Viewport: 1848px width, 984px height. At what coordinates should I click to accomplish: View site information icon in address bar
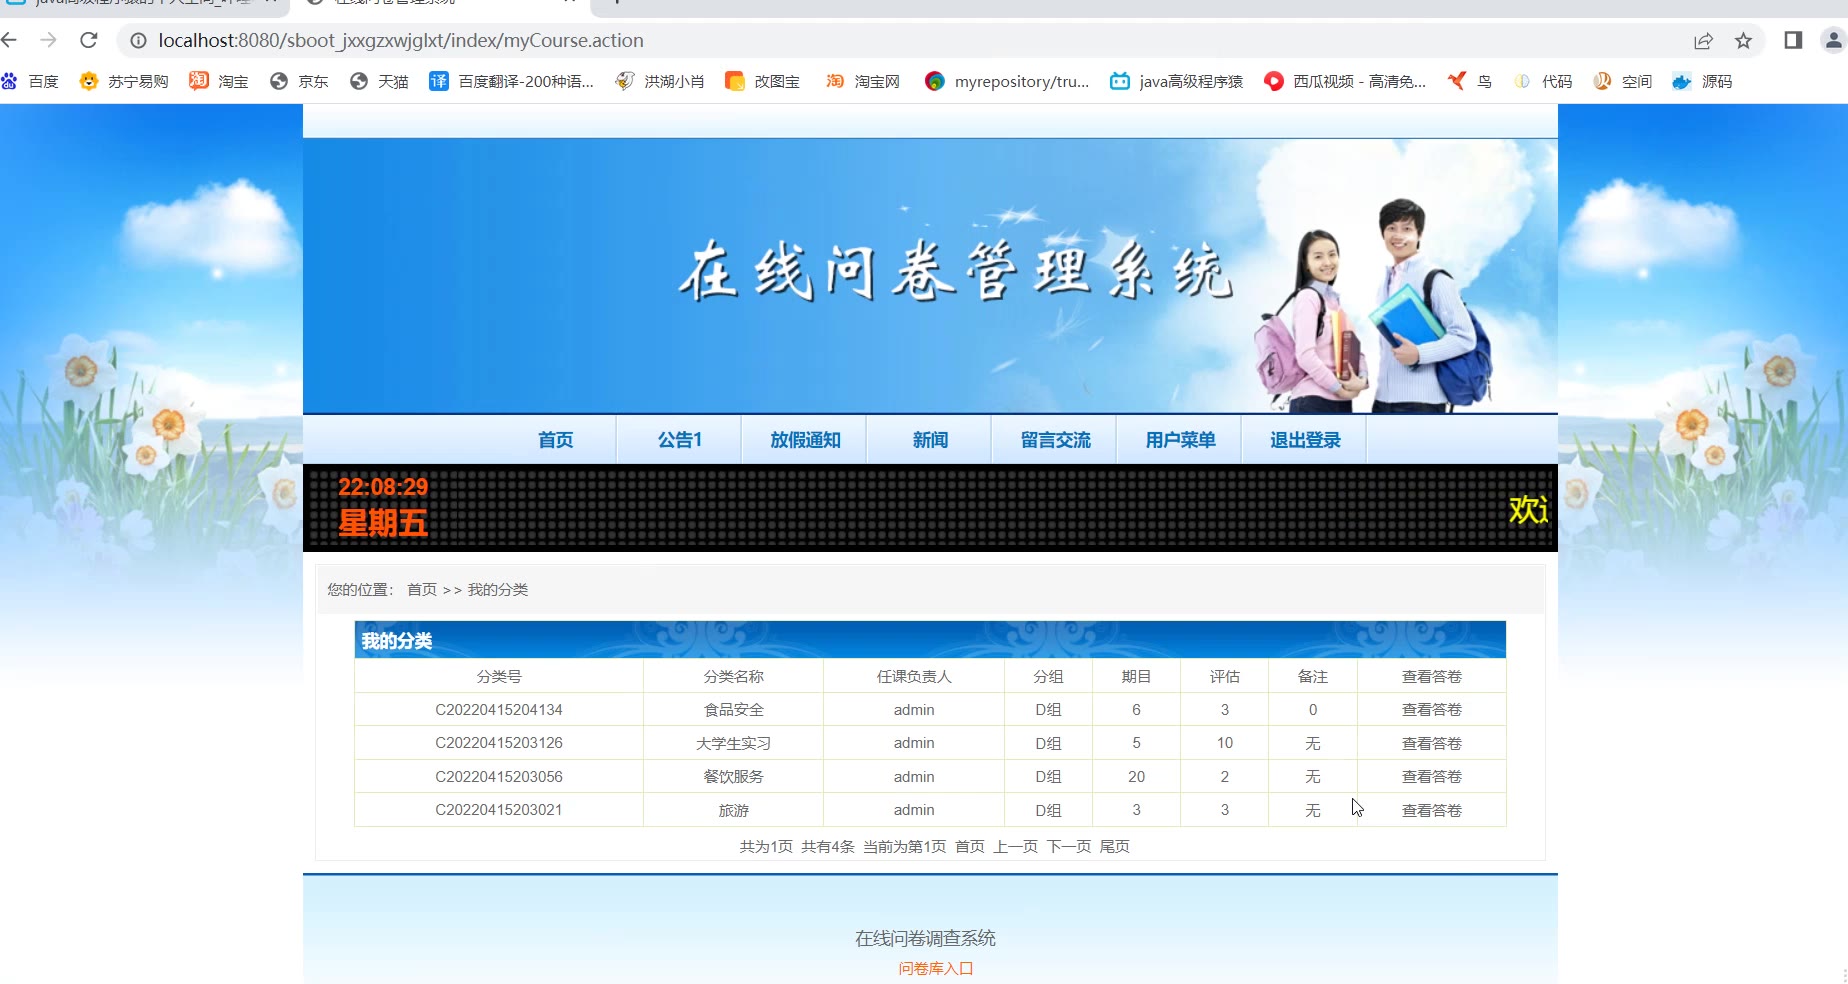coord(139,41)
